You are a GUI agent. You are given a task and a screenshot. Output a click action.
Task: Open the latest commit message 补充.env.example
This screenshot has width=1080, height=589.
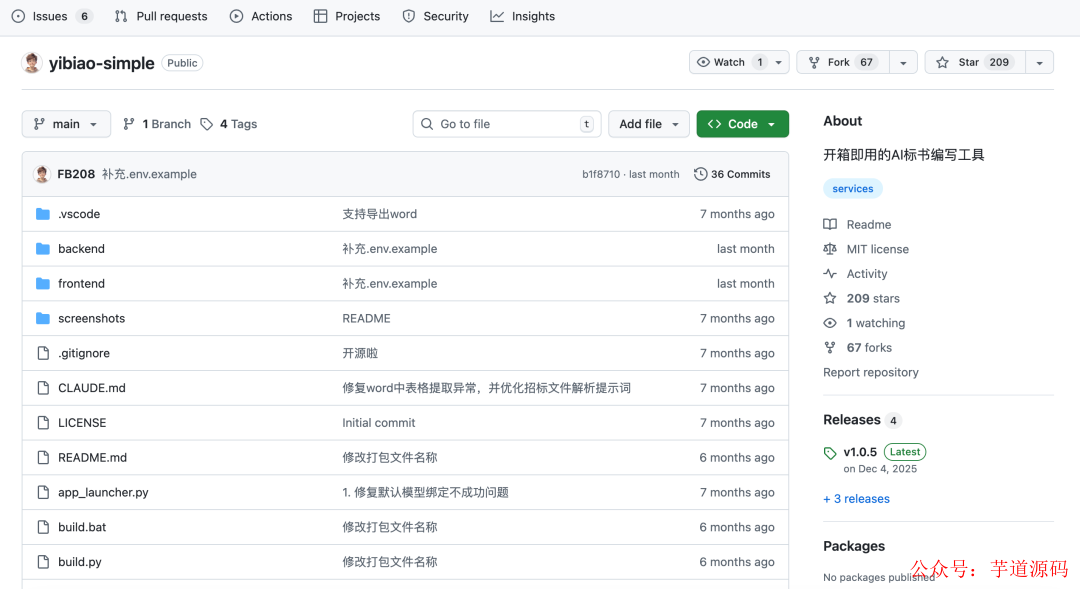click(149, 174)
